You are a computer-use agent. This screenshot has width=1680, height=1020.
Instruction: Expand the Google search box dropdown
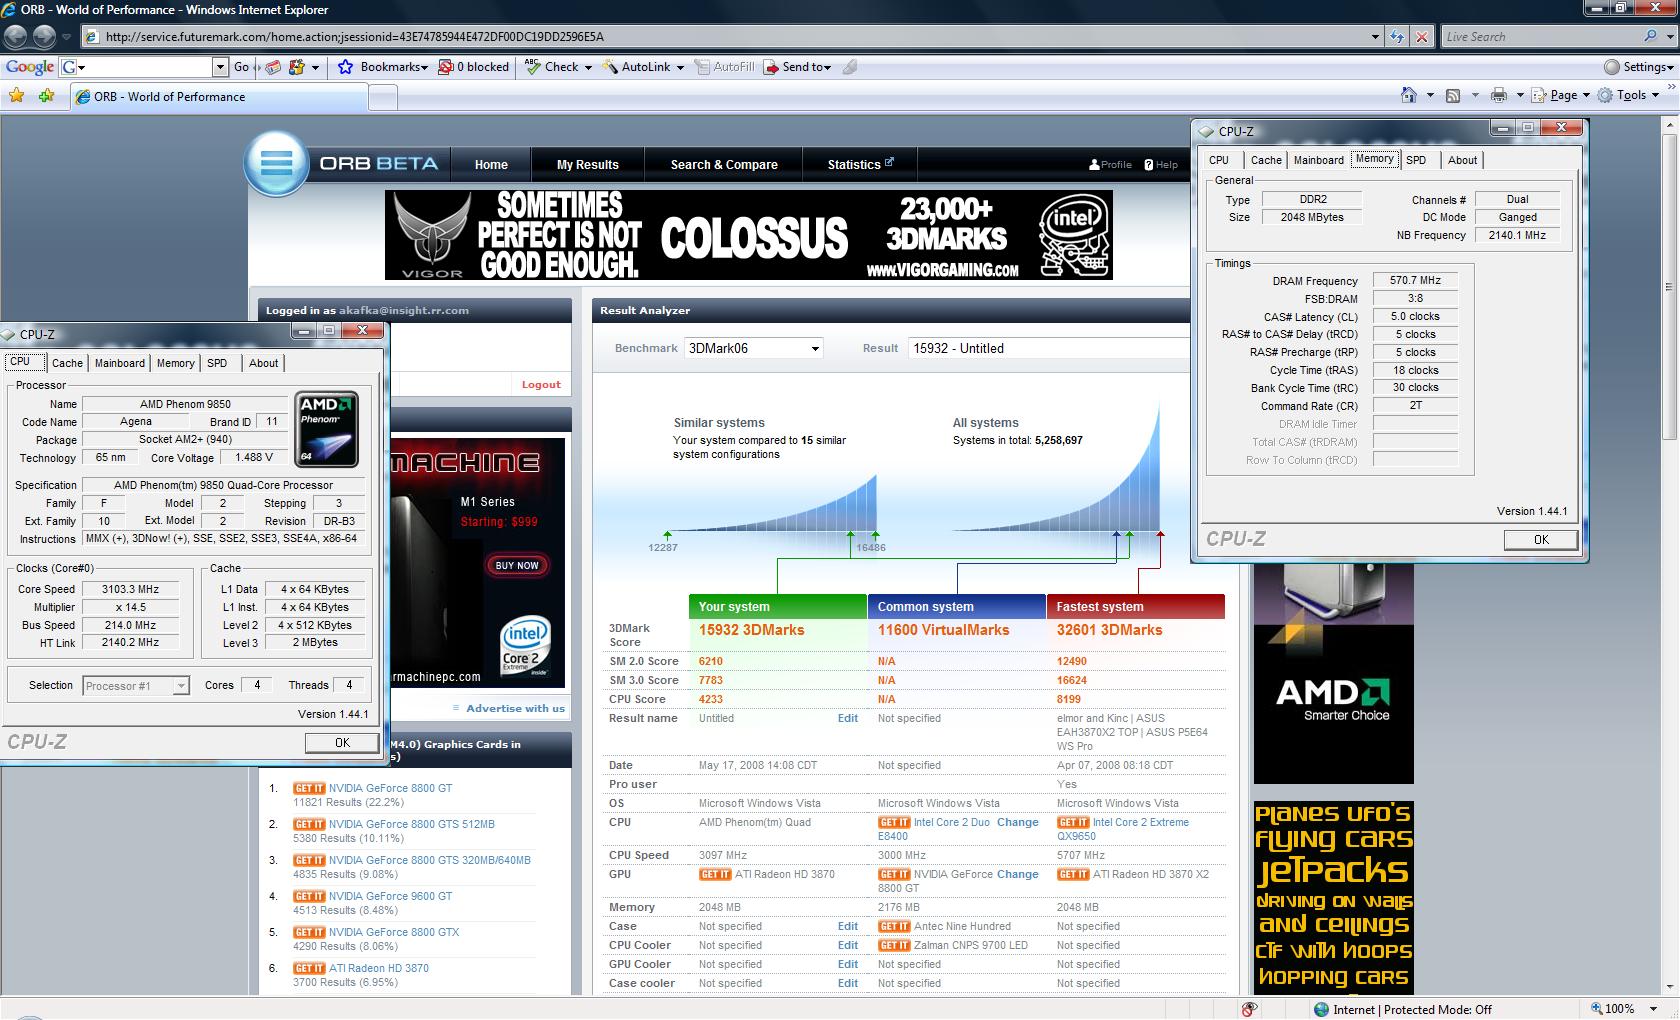click(x=220, y=67)
